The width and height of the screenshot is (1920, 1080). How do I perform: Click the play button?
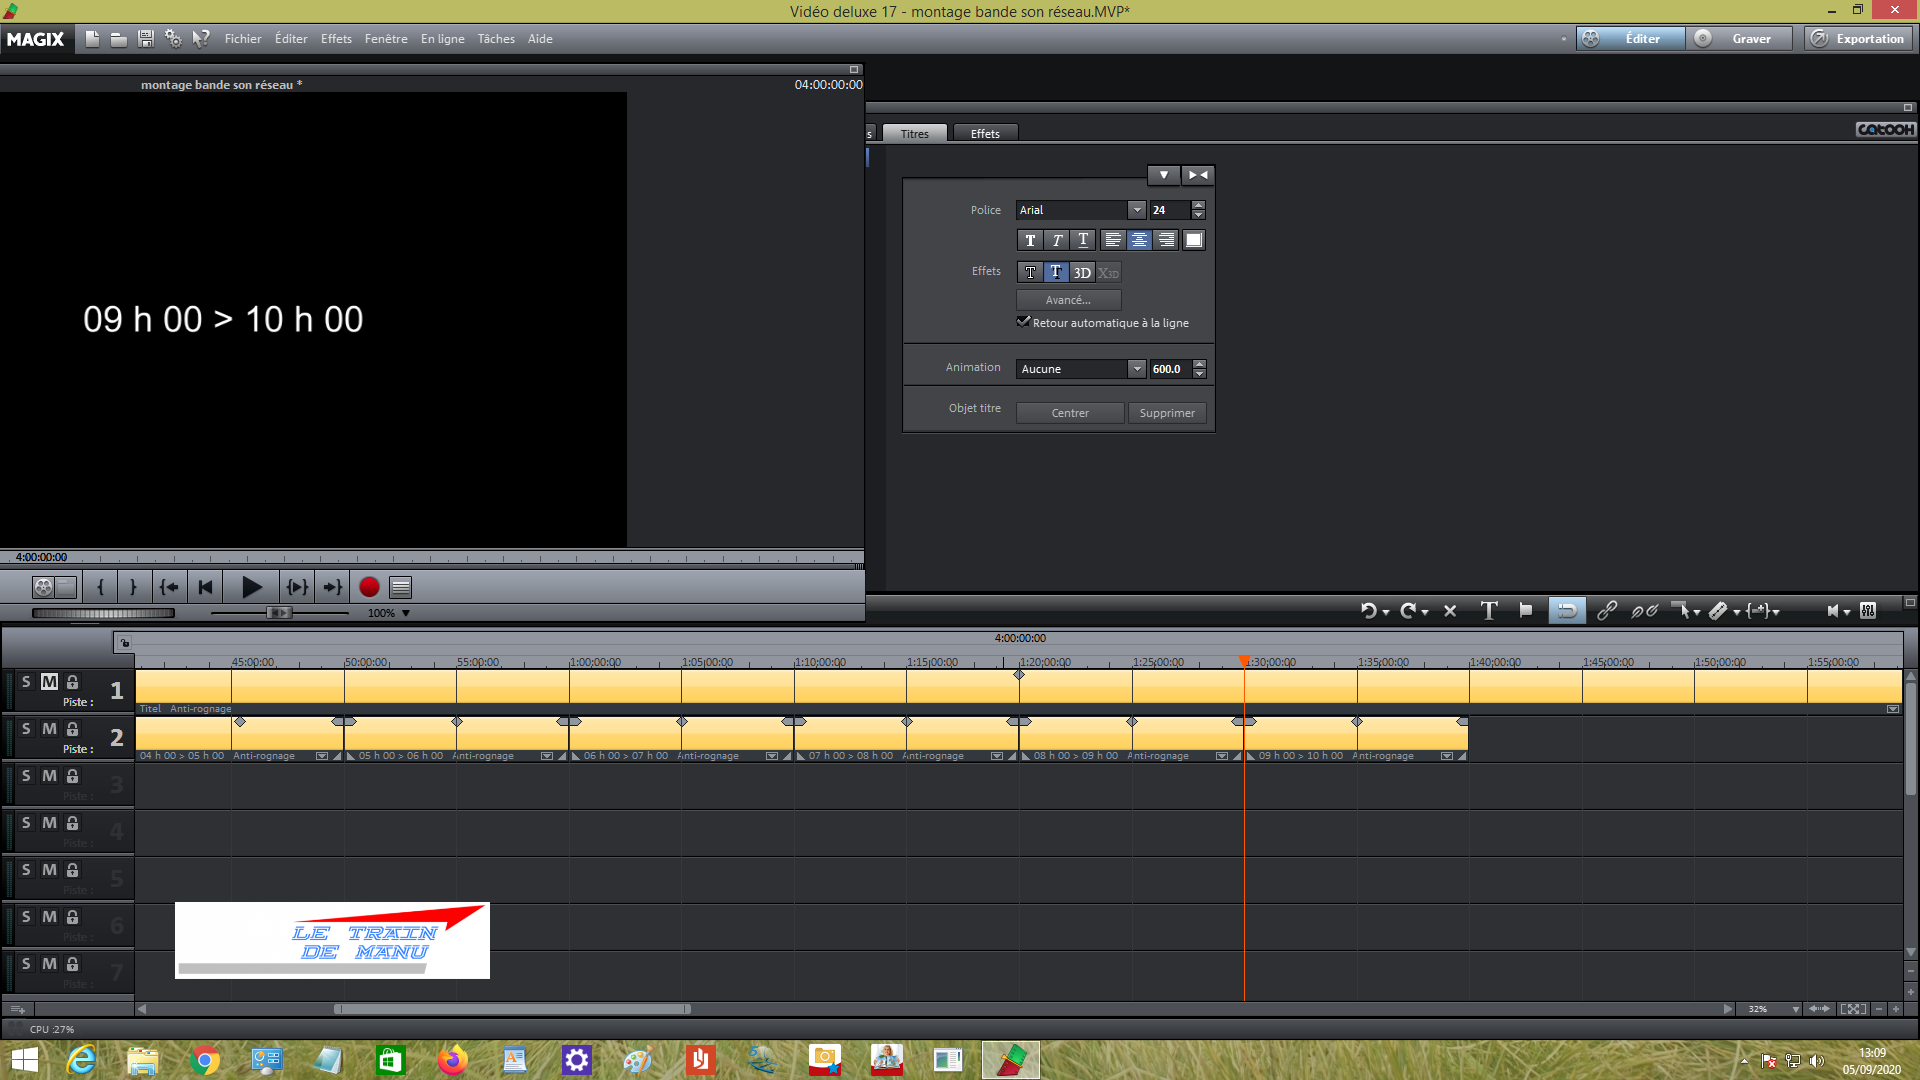[x=251, y=588]
